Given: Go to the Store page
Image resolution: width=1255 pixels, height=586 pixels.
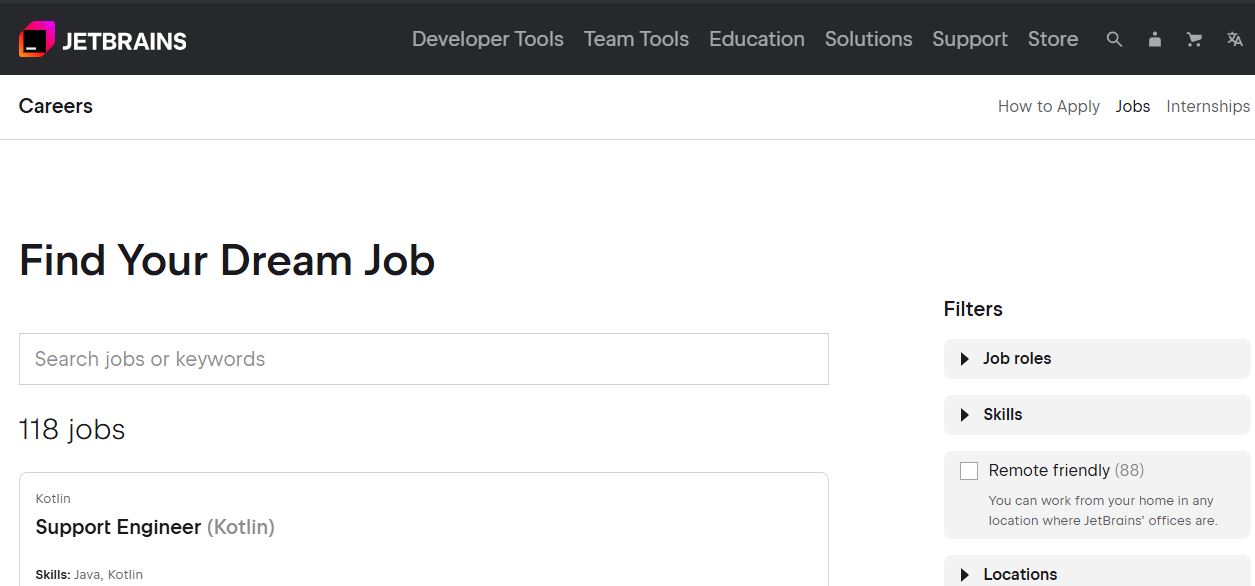Looking at the screenshot, I should 1052,39.
